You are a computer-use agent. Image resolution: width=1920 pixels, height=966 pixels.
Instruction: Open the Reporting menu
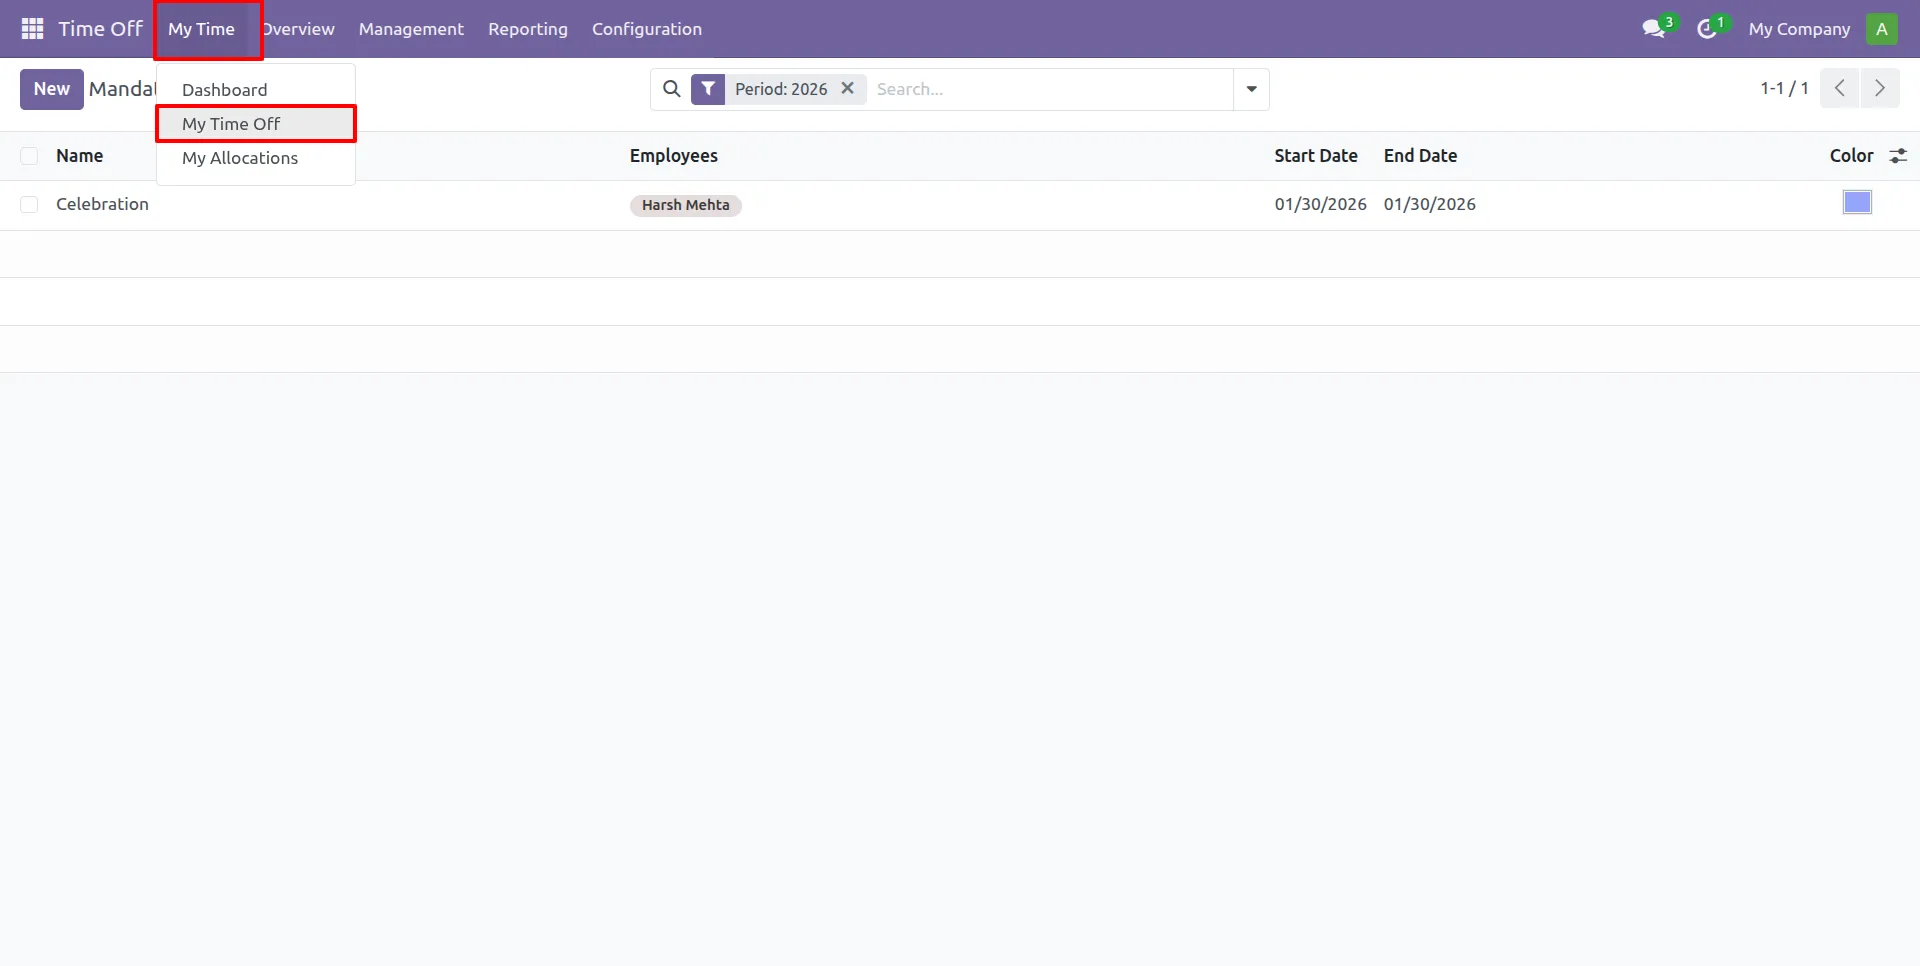527,29
